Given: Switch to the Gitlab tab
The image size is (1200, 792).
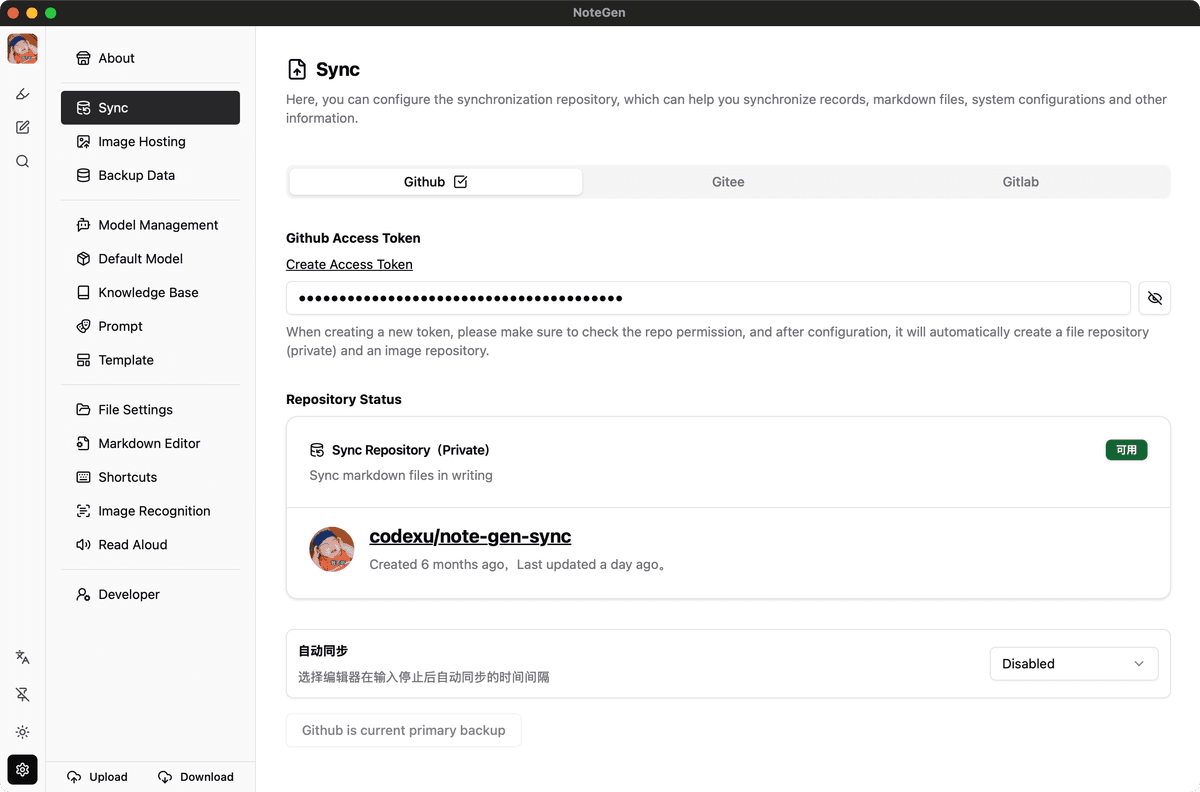Looking at the screenshot, I should (1020, 182).
